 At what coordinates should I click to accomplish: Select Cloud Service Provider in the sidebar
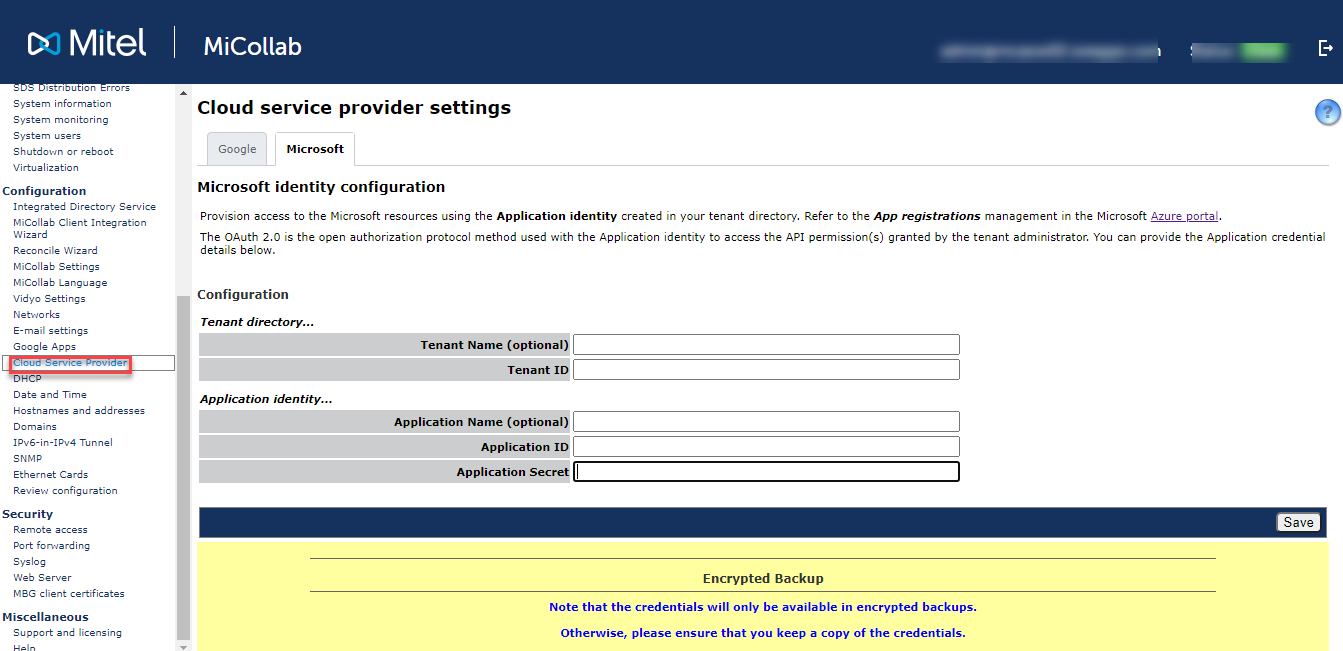pyautogui.click(x=70, y=362)
